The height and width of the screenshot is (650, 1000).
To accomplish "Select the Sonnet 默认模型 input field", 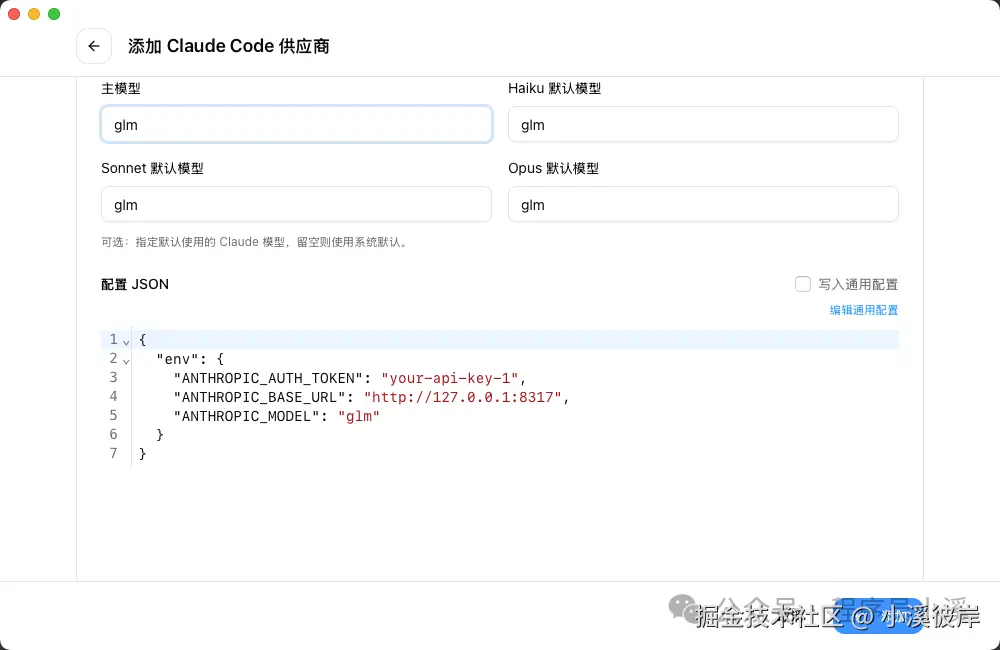I will pos(297,204).
